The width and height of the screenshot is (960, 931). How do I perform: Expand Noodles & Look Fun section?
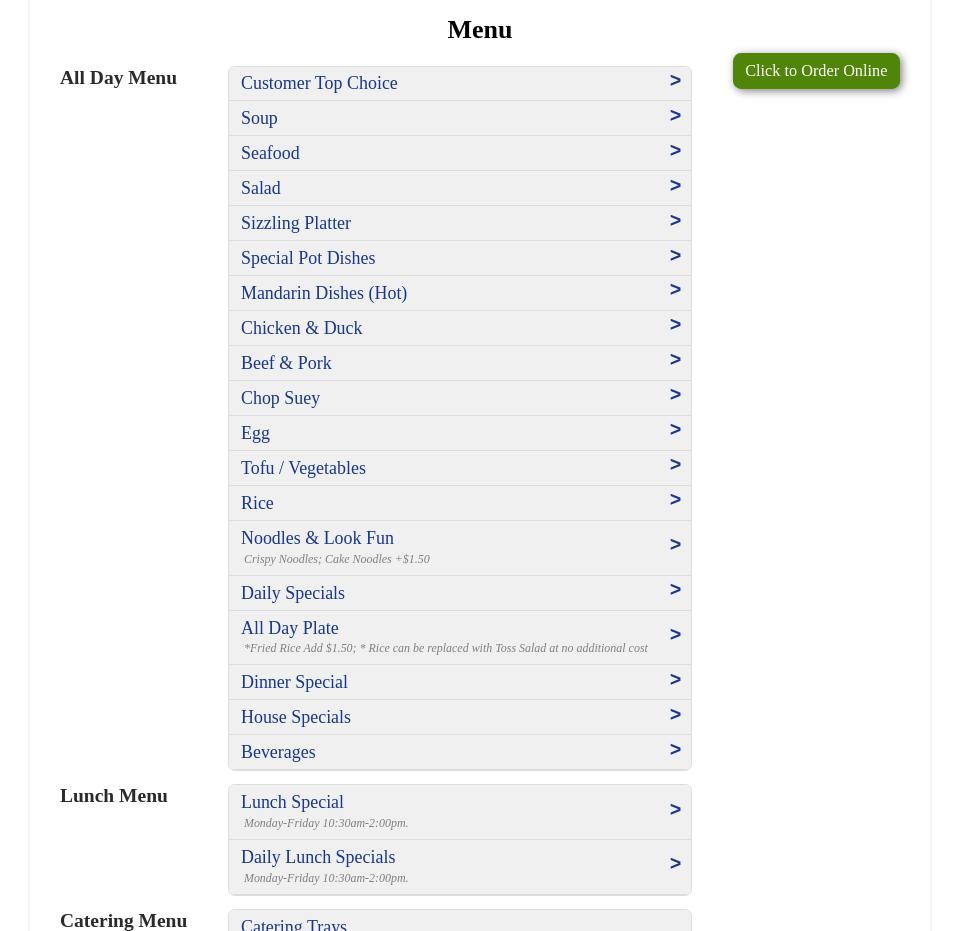[317, 538]
